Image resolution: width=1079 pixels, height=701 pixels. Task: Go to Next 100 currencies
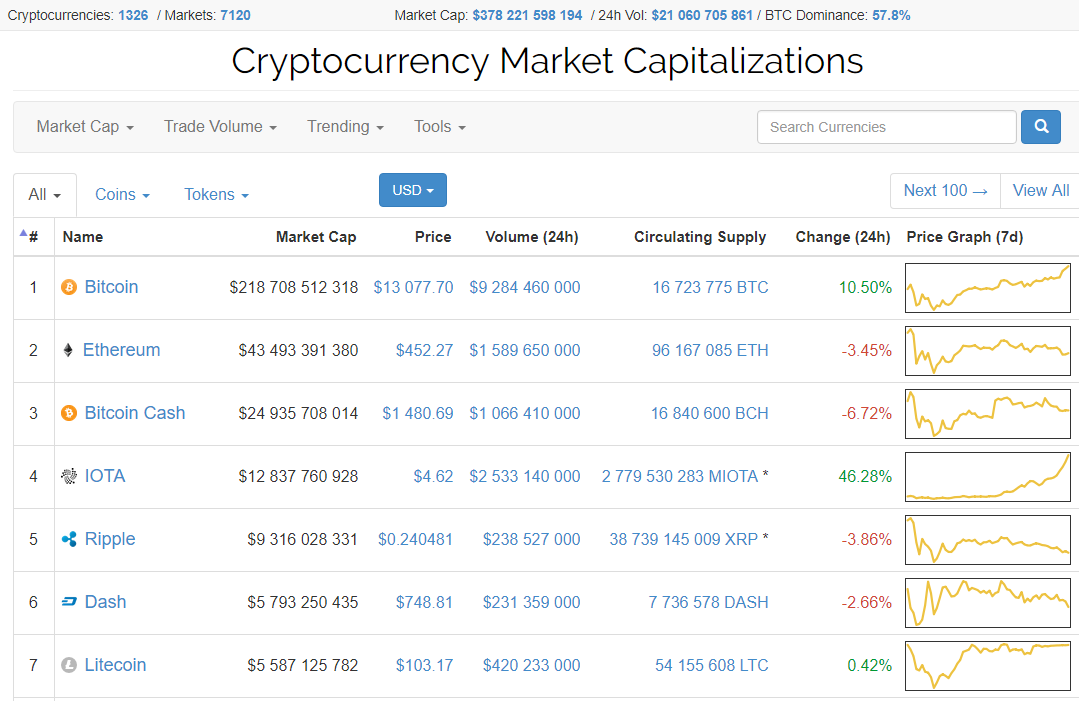945,191
